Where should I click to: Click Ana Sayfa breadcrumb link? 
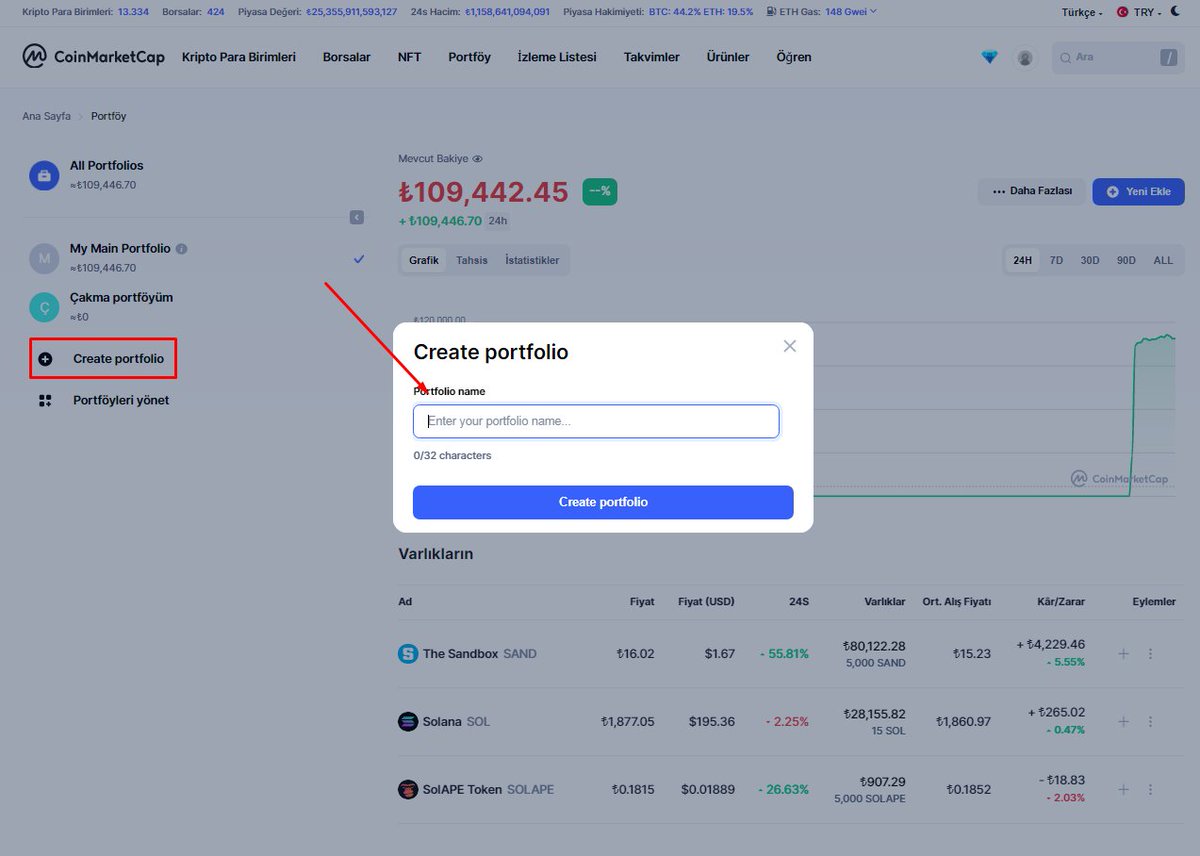coord(47,116)
